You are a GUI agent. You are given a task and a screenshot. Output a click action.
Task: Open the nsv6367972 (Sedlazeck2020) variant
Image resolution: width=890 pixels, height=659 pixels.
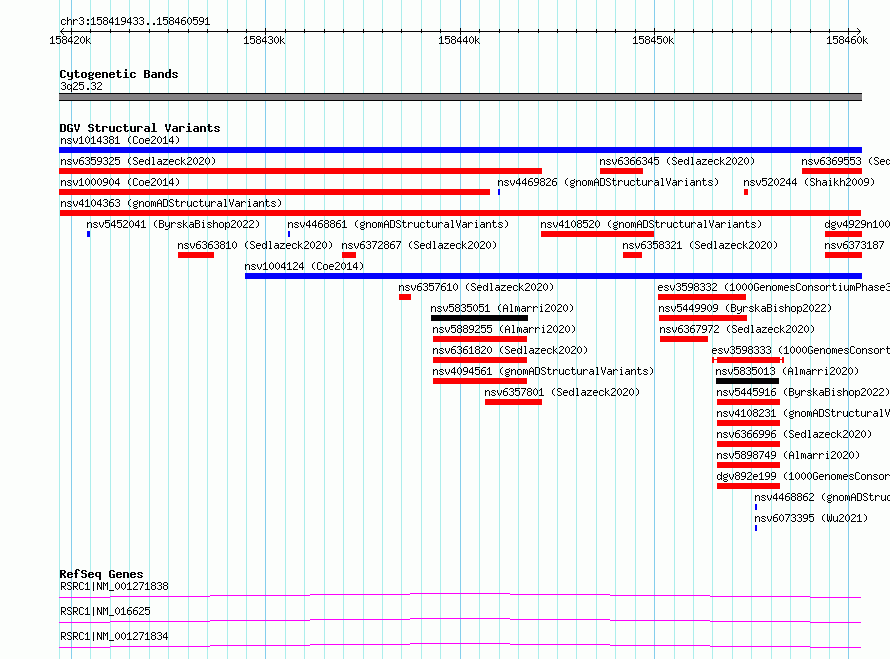point(737,329)
